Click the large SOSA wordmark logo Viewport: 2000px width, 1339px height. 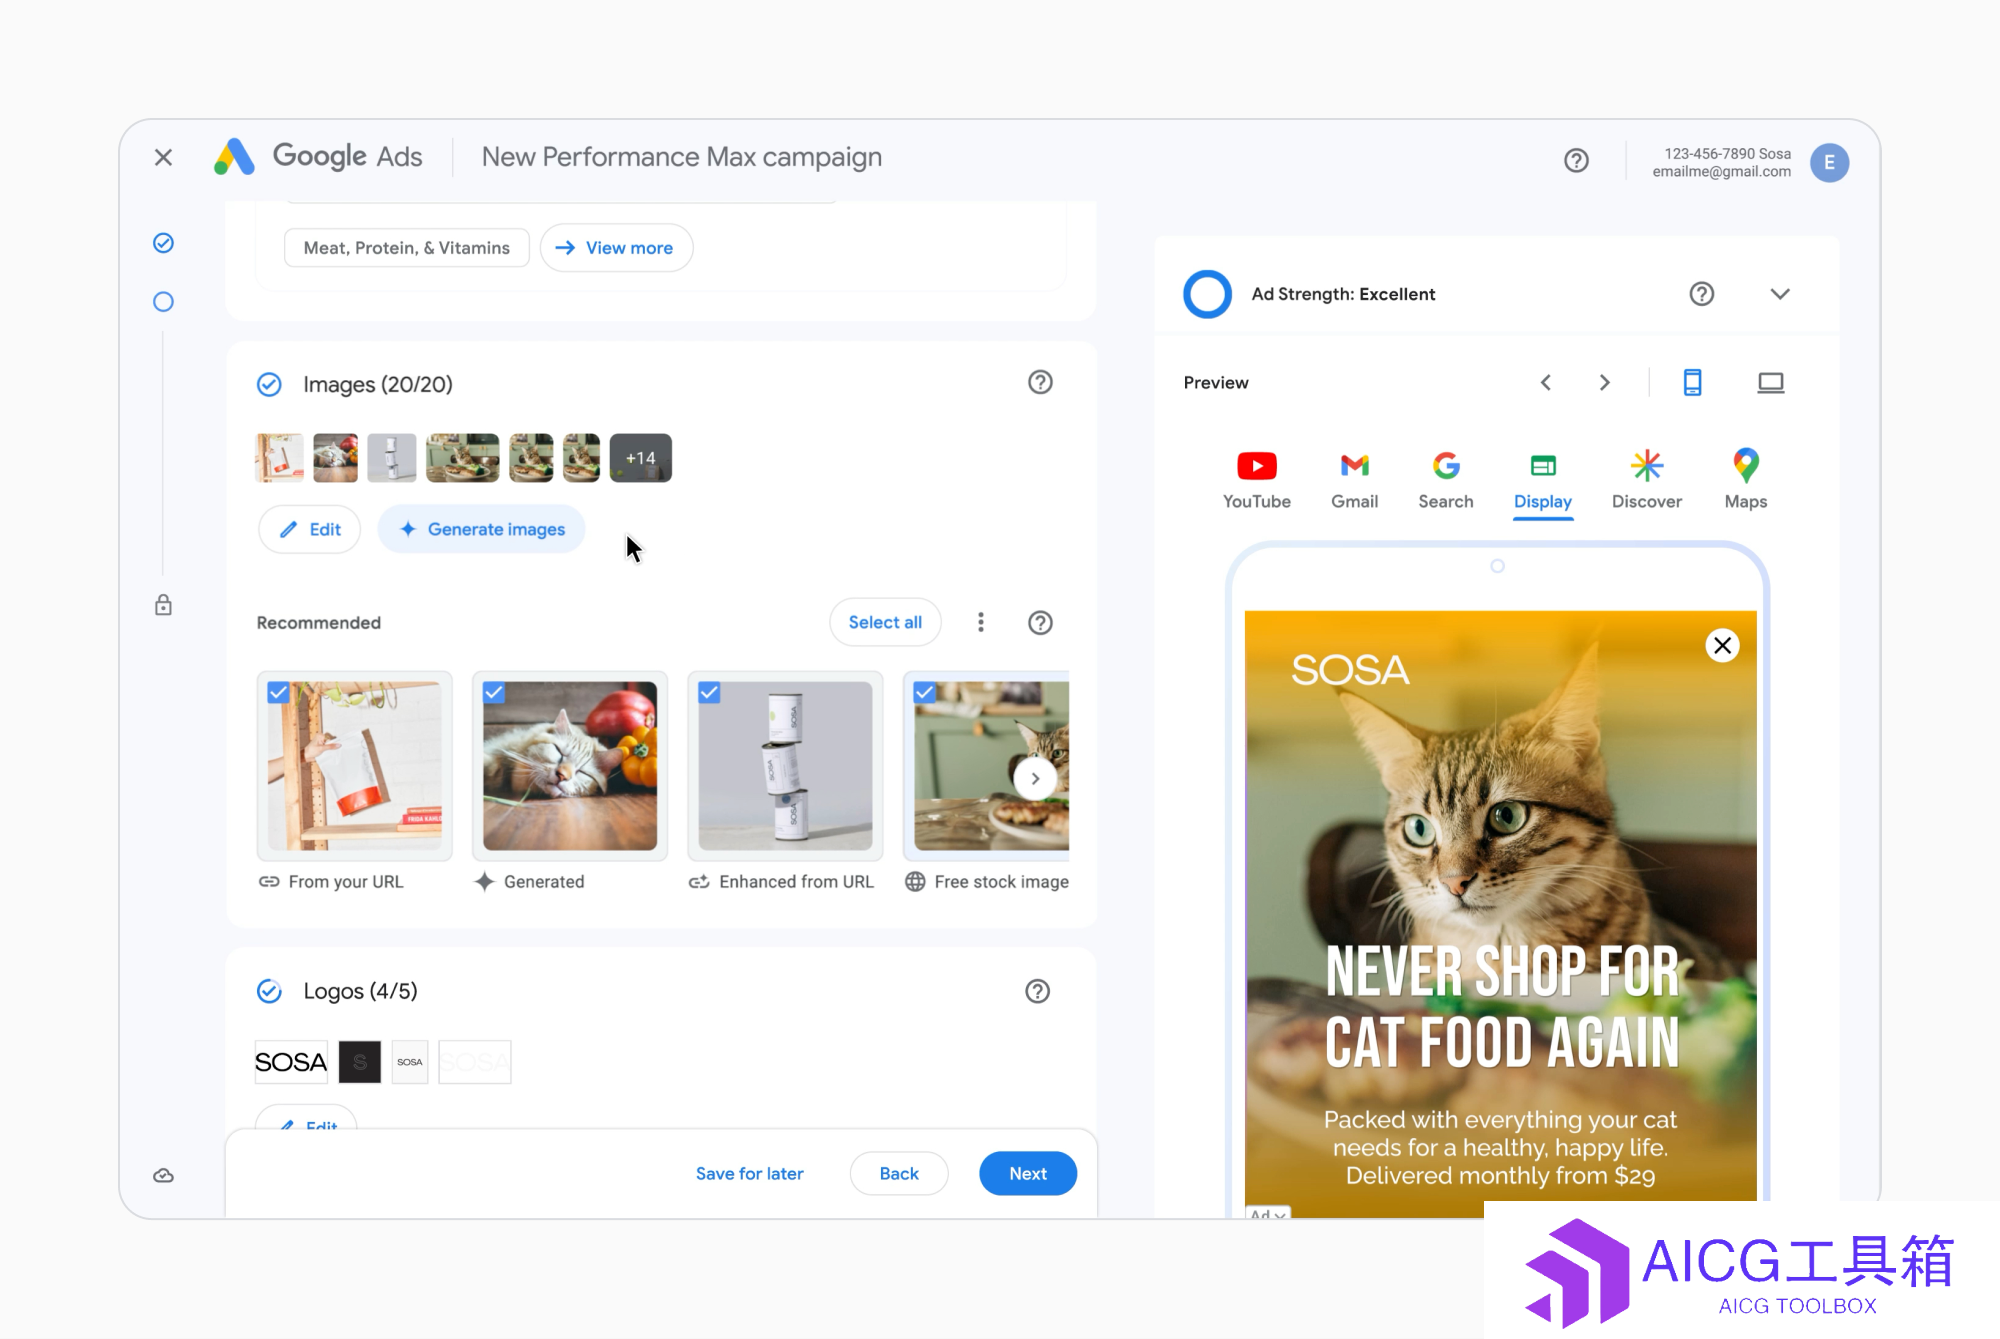pos(291,1062)
